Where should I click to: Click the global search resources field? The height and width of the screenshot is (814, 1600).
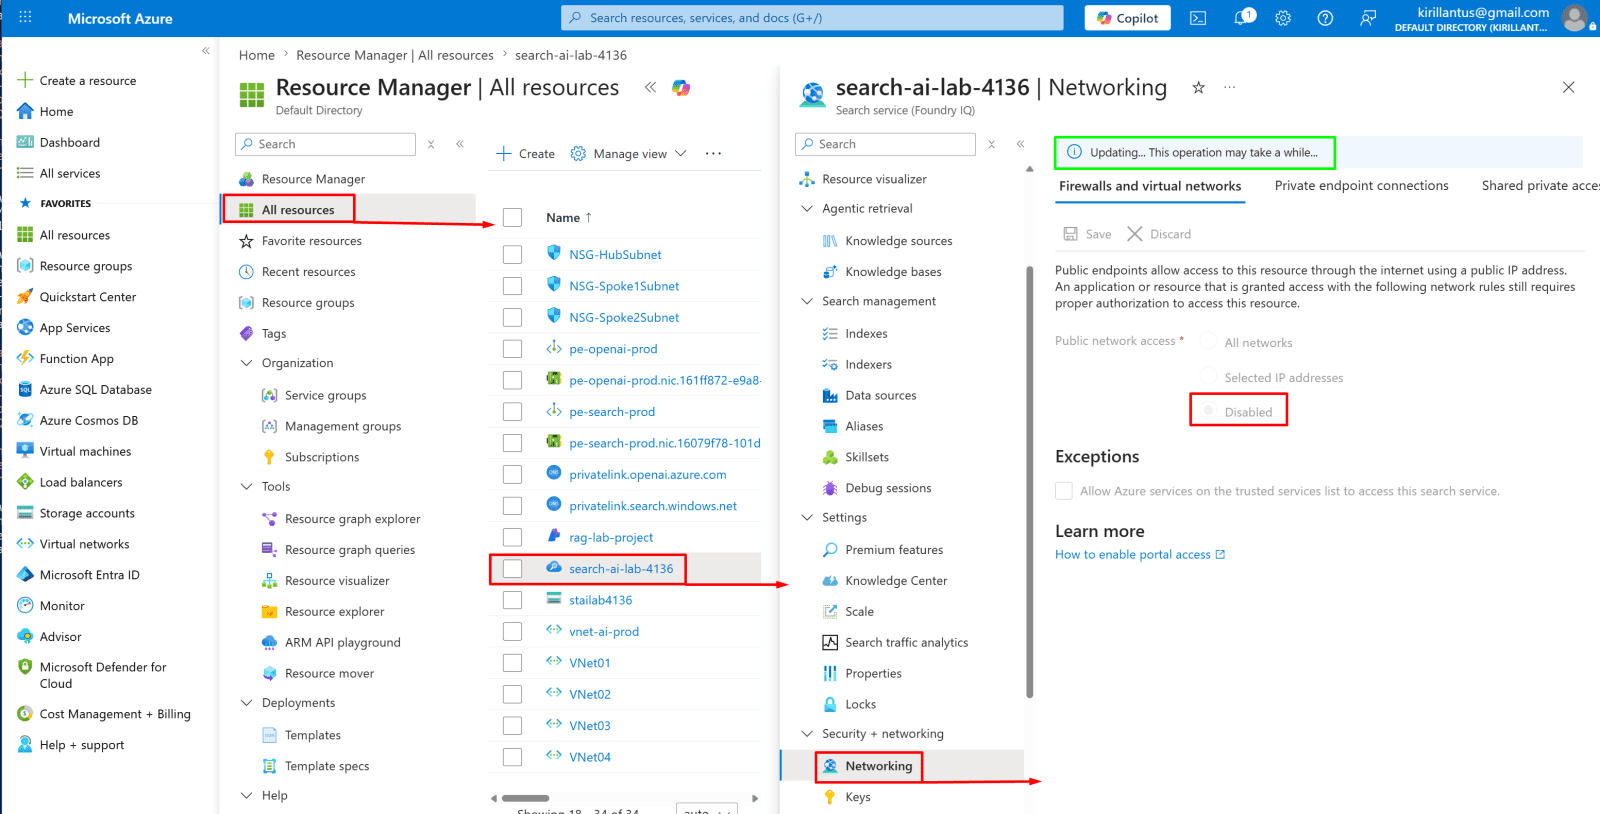click(812, 18)
